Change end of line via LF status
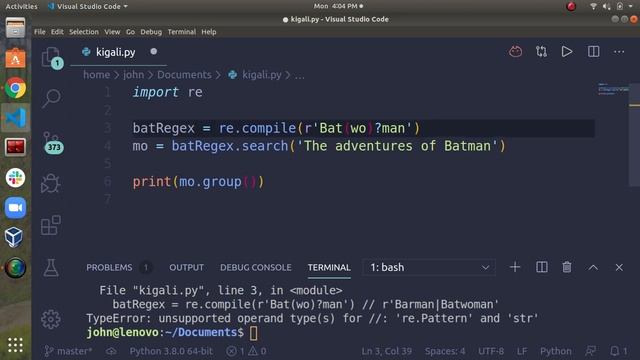640x360 pixels. (522, 351)
